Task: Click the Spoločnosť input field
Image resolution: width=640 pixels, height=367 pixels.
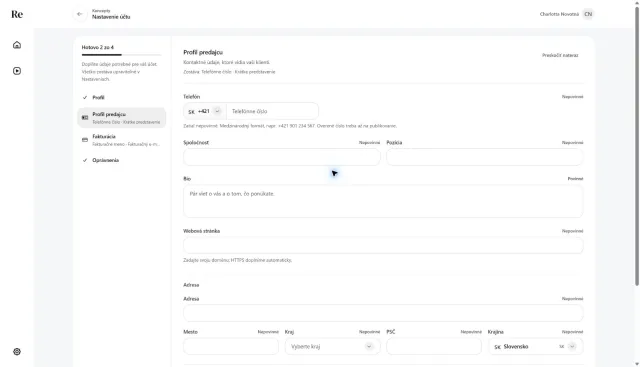Action: pyautogui.click(x=282, y=157)
